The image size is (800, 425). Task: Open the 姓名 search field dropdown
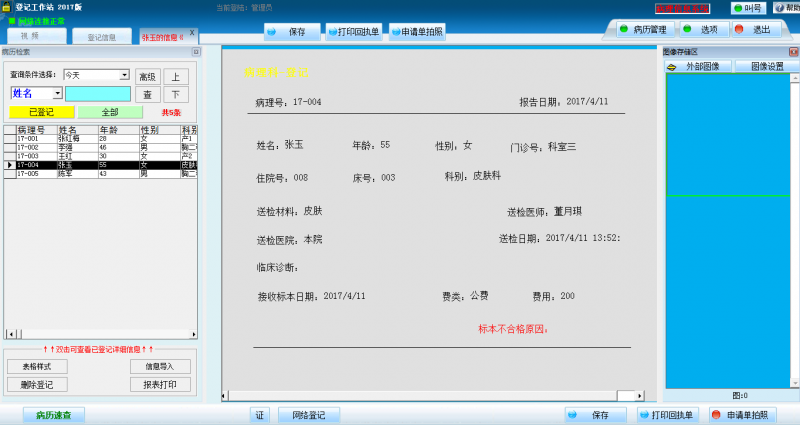tap(57, 93)
